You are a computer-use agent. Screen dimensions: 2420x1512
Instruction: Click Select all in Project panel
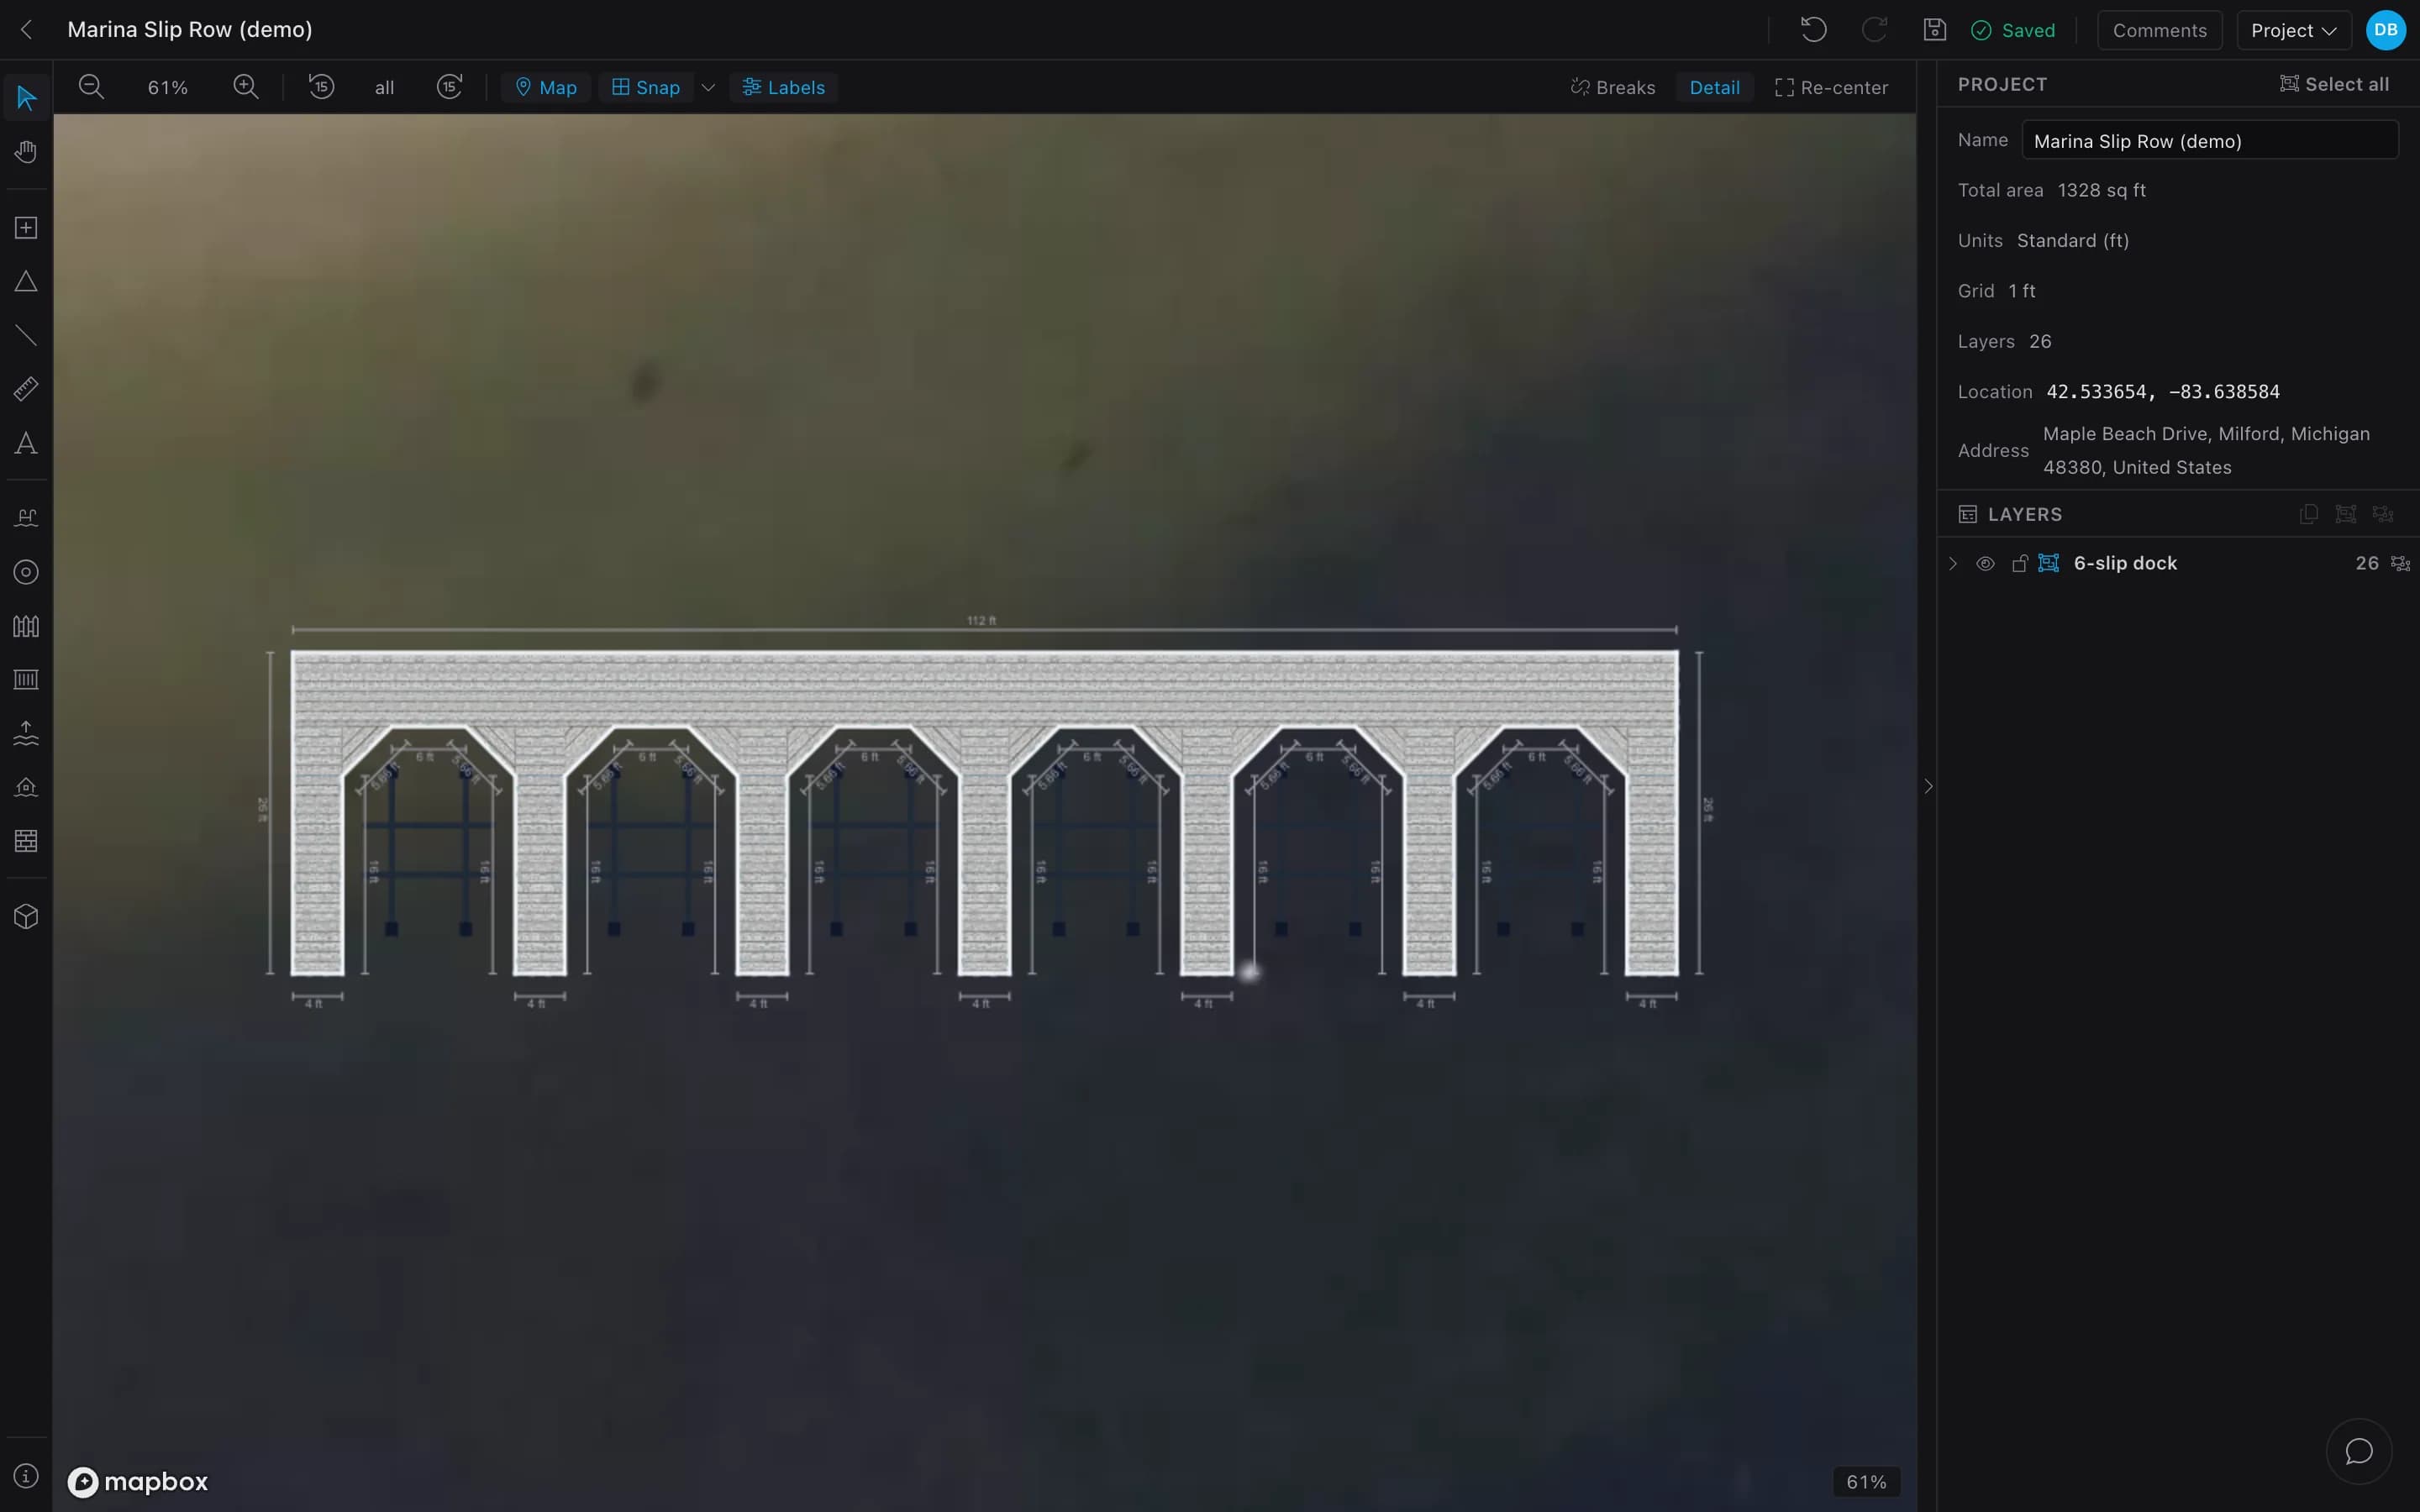click(2334, 84)
